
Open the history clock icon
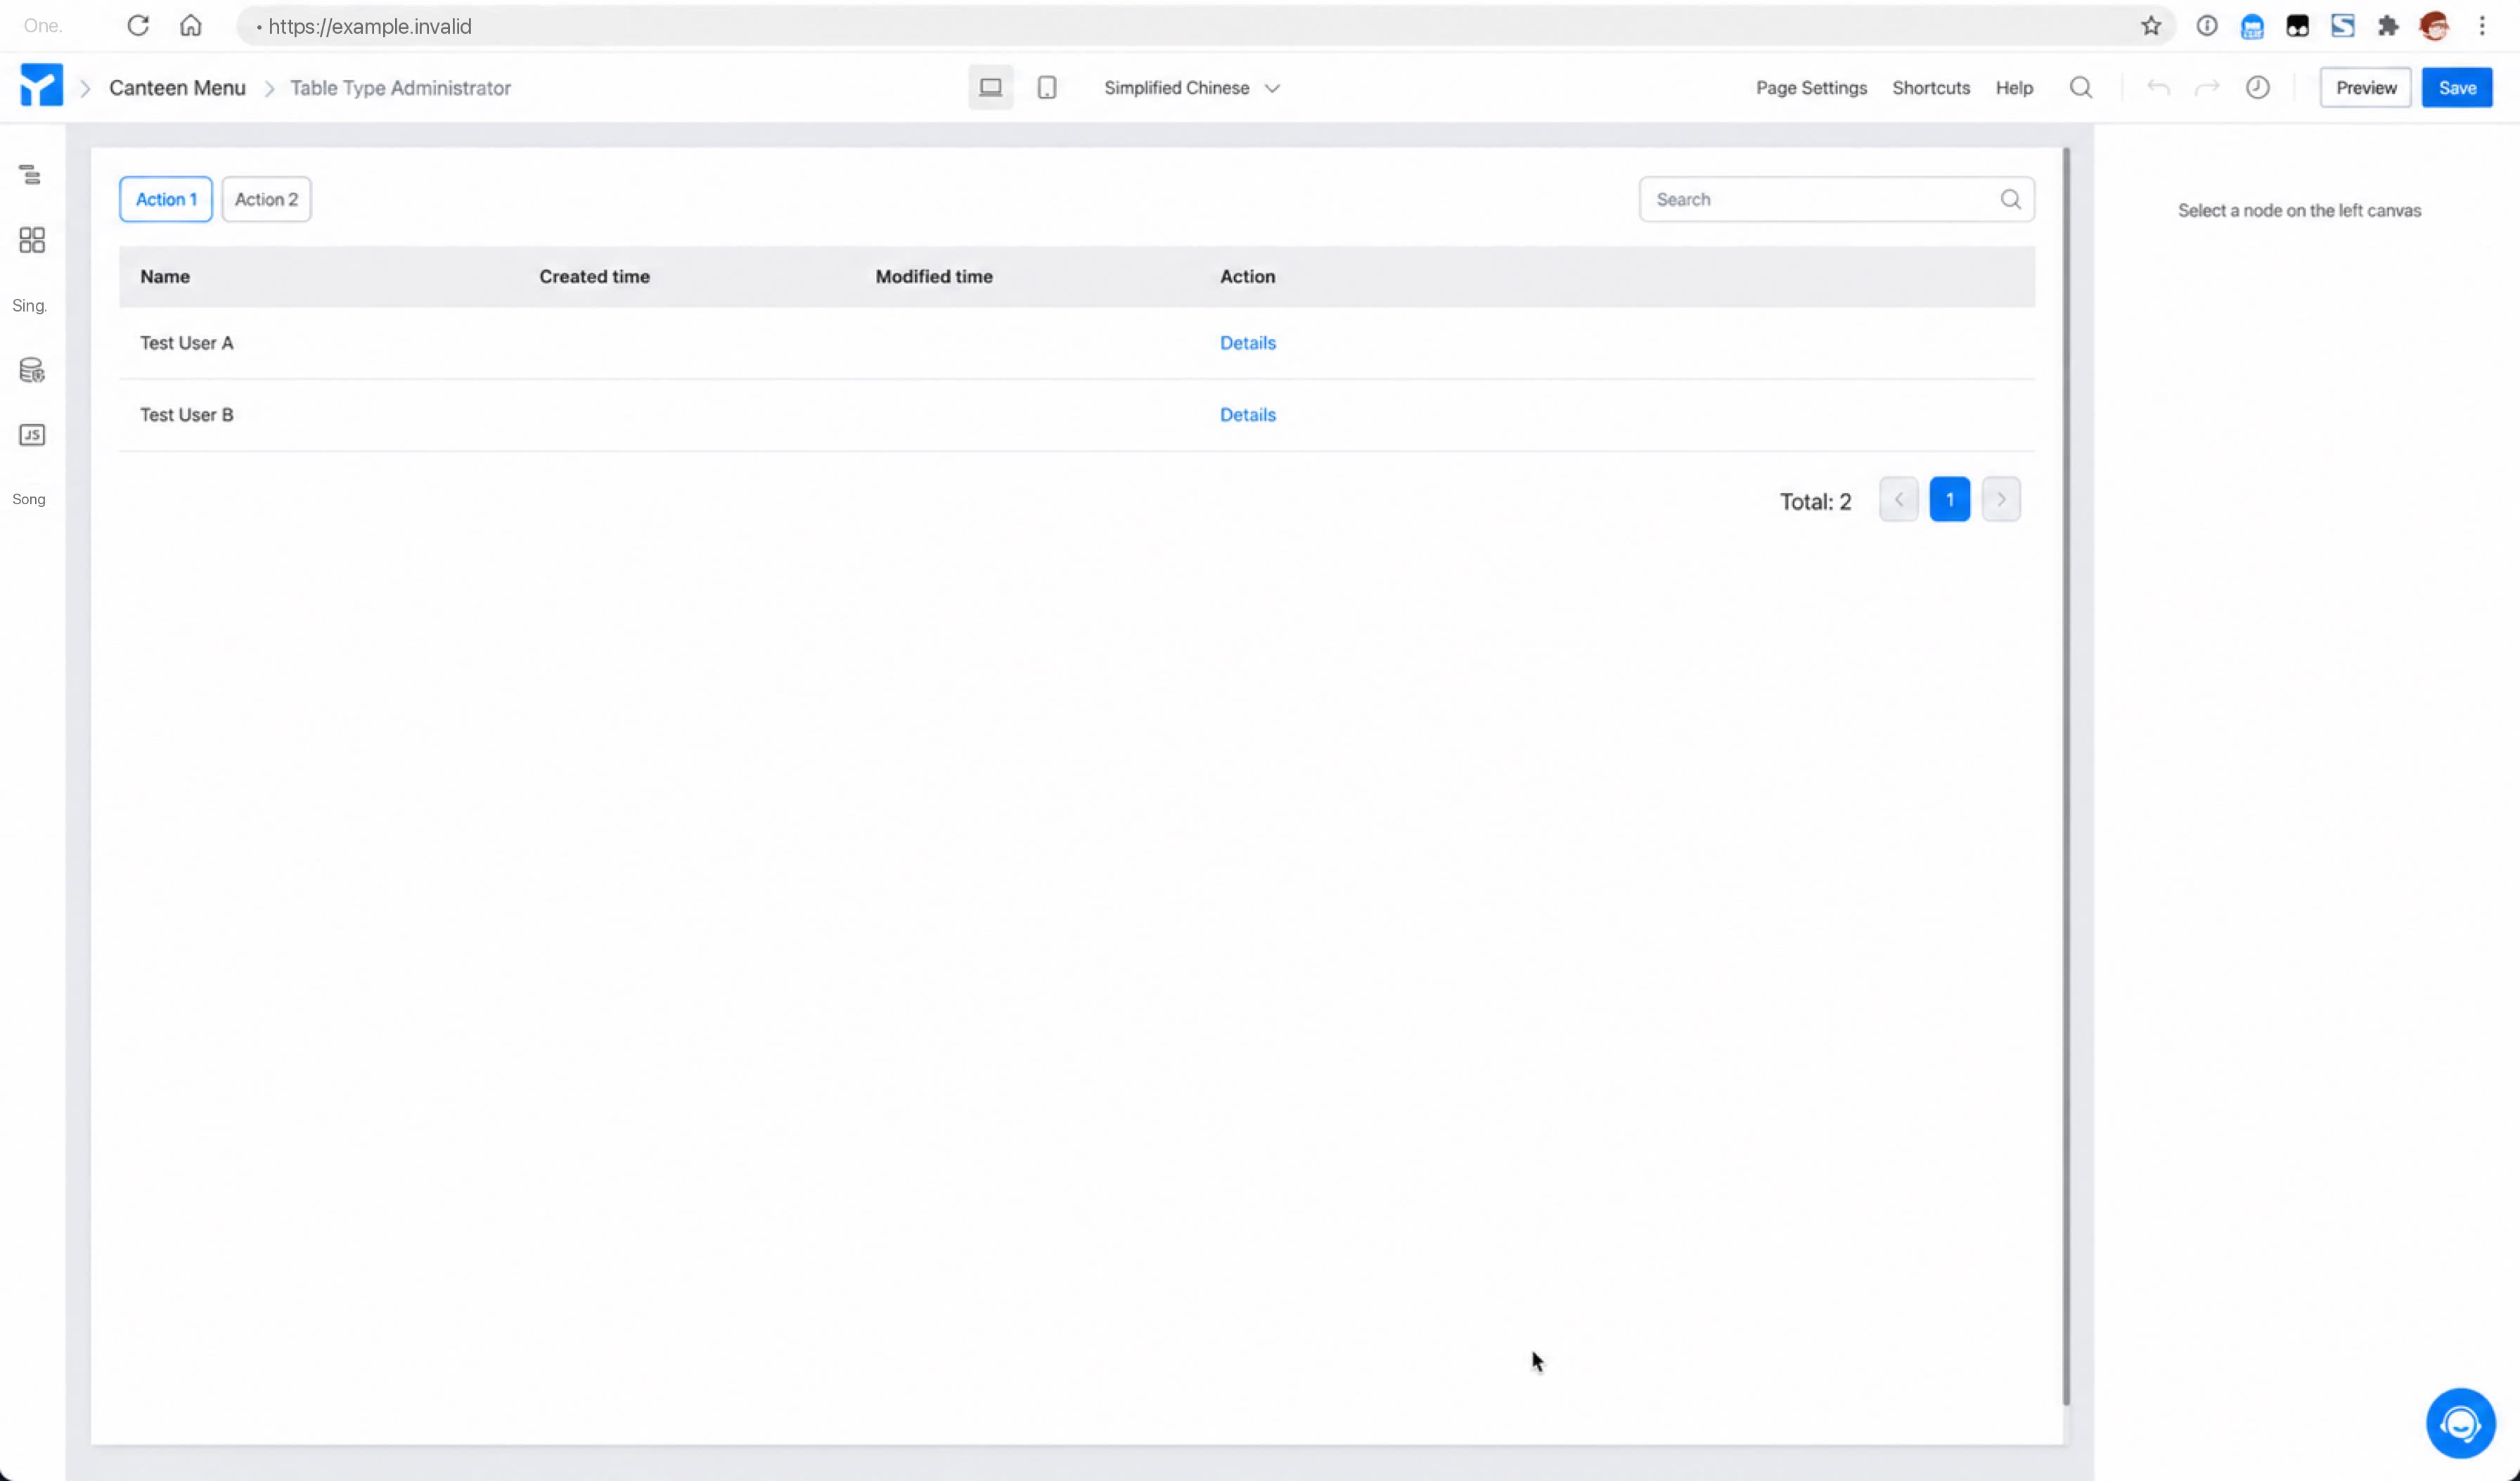[2257, 88]
